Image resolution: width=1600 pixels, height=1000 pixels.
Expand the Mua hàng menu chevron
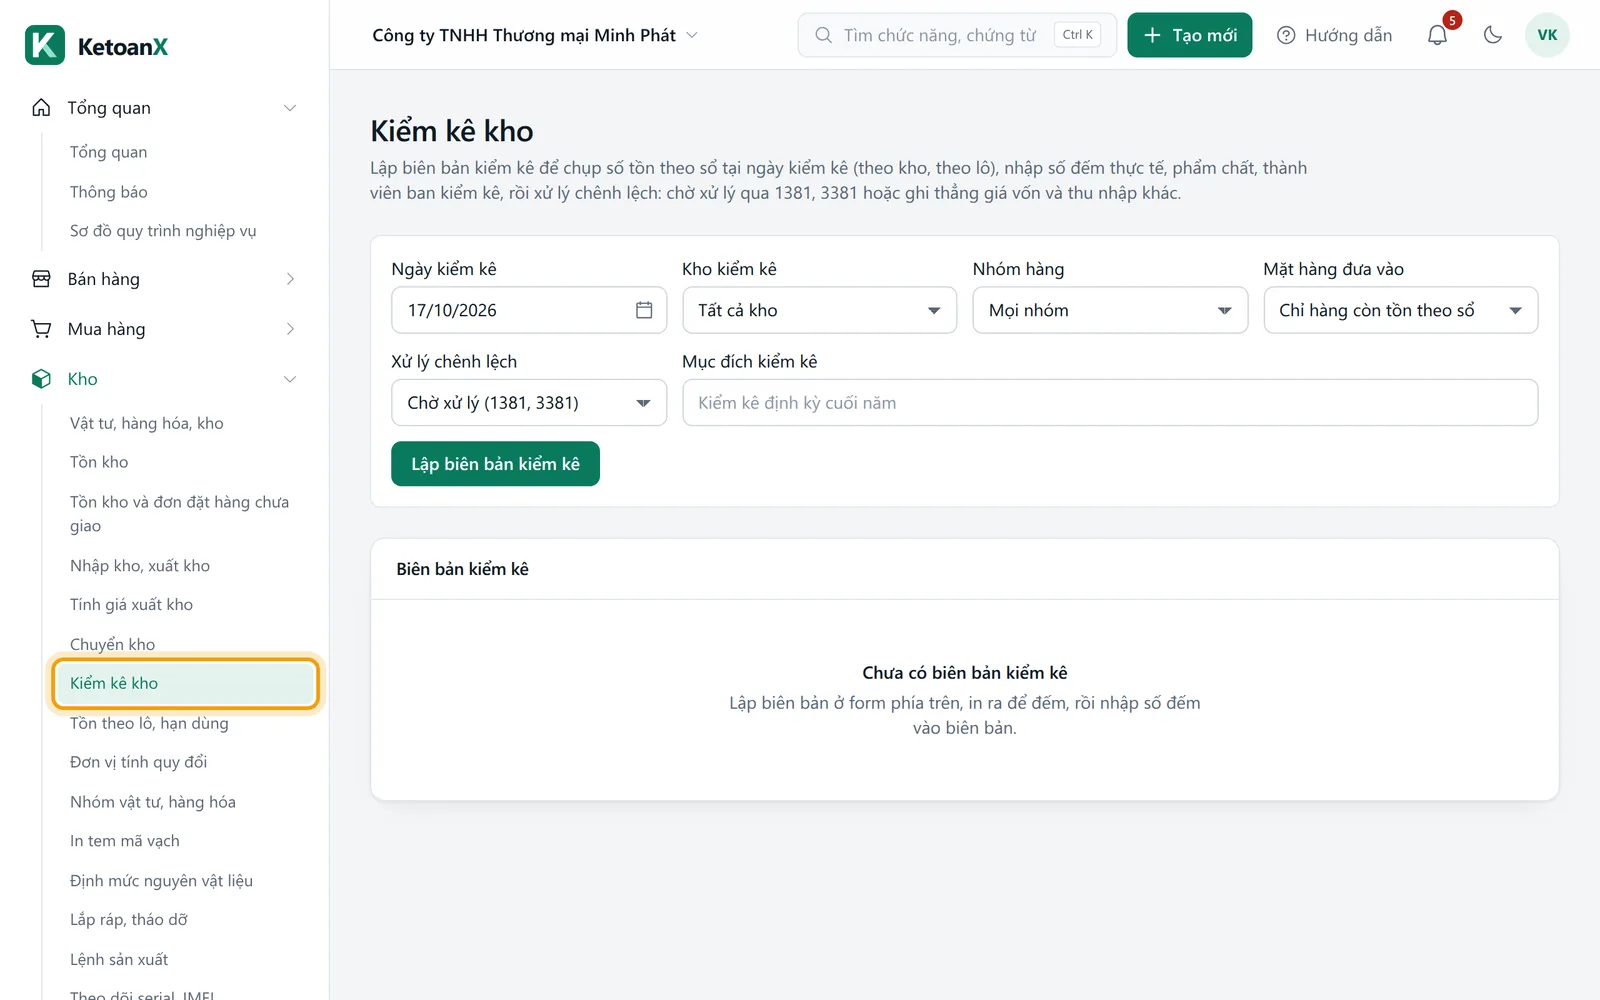[x=290, y=329]
